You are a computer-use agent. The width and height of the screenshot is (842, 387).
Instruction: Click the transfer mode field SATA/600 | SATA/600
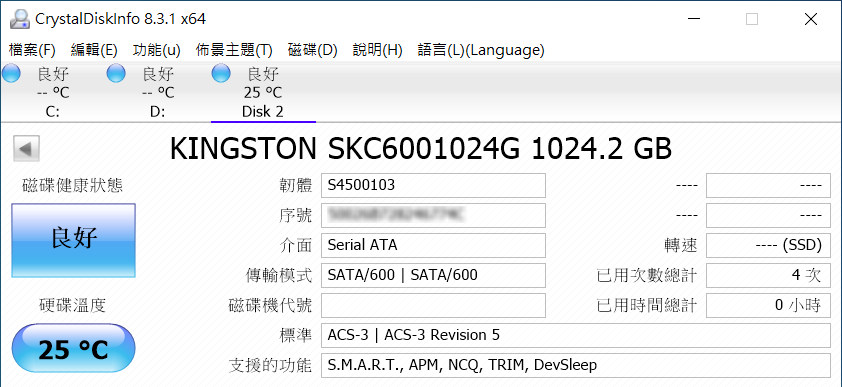click(433, 275)
